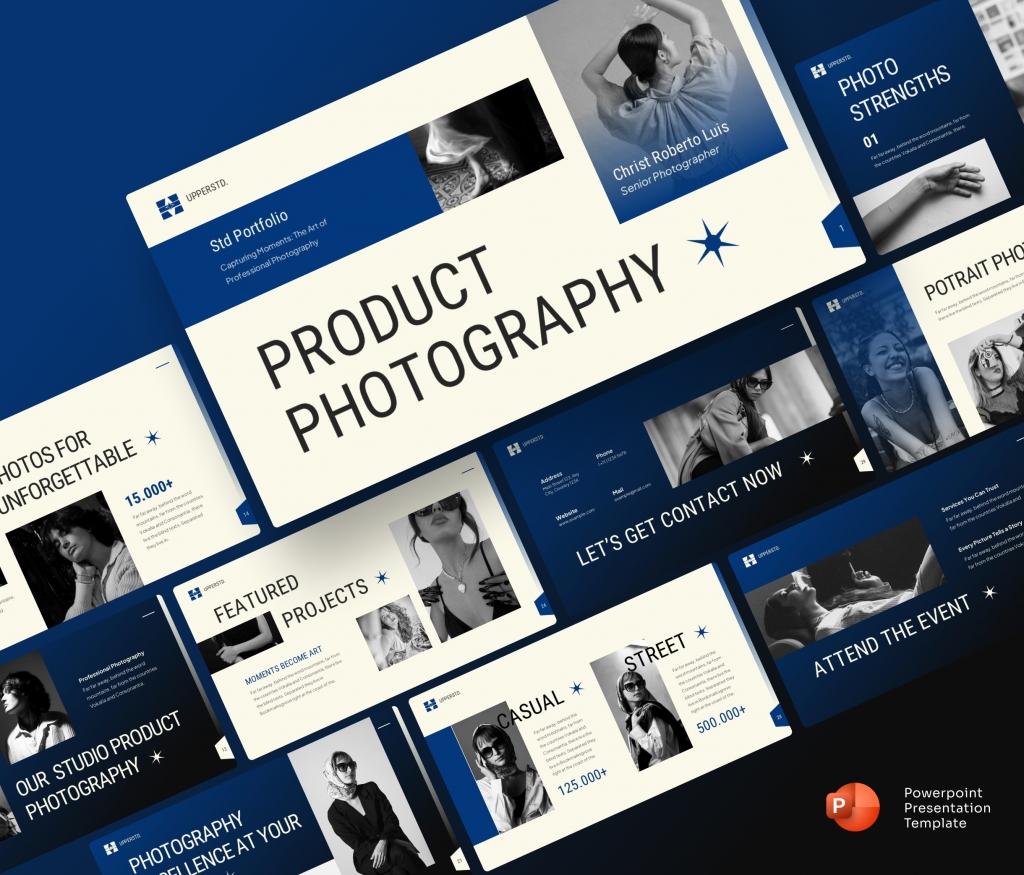Select the ATTEND THE EVENT heading
The height and width of the screenshot is (875, 1024).
(x=892, y=636)
